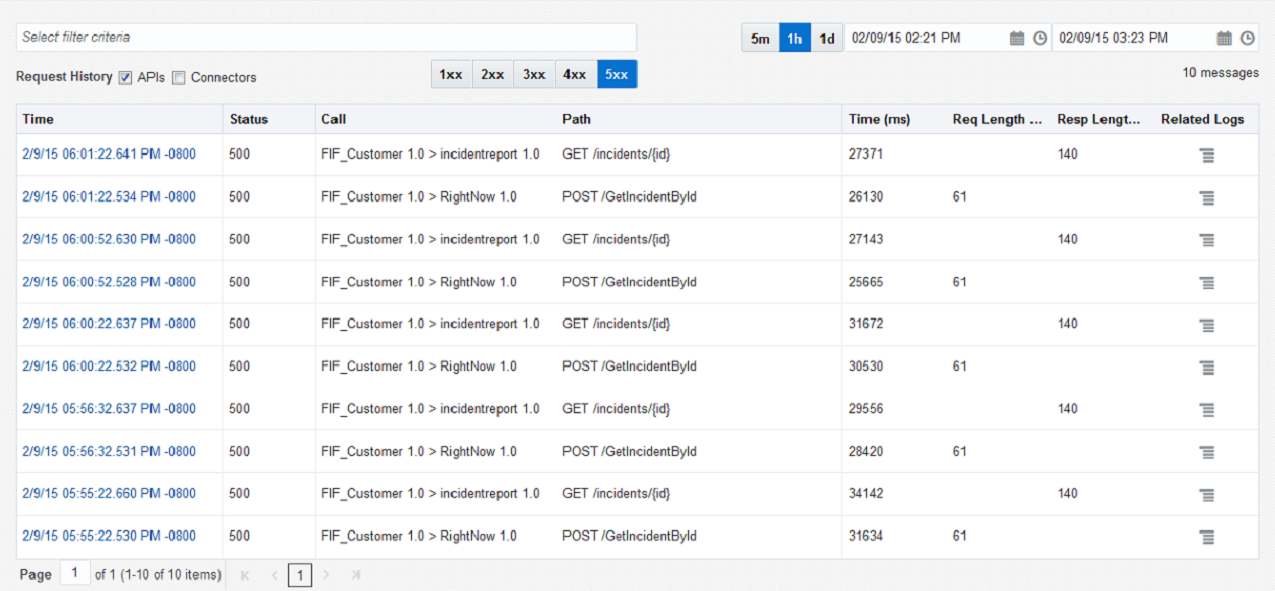The height and width of the screenshot is (591, 1275).
Task: Open the 2/9/15 06:01:22.534 PM message link
Action: pos(109,197)
